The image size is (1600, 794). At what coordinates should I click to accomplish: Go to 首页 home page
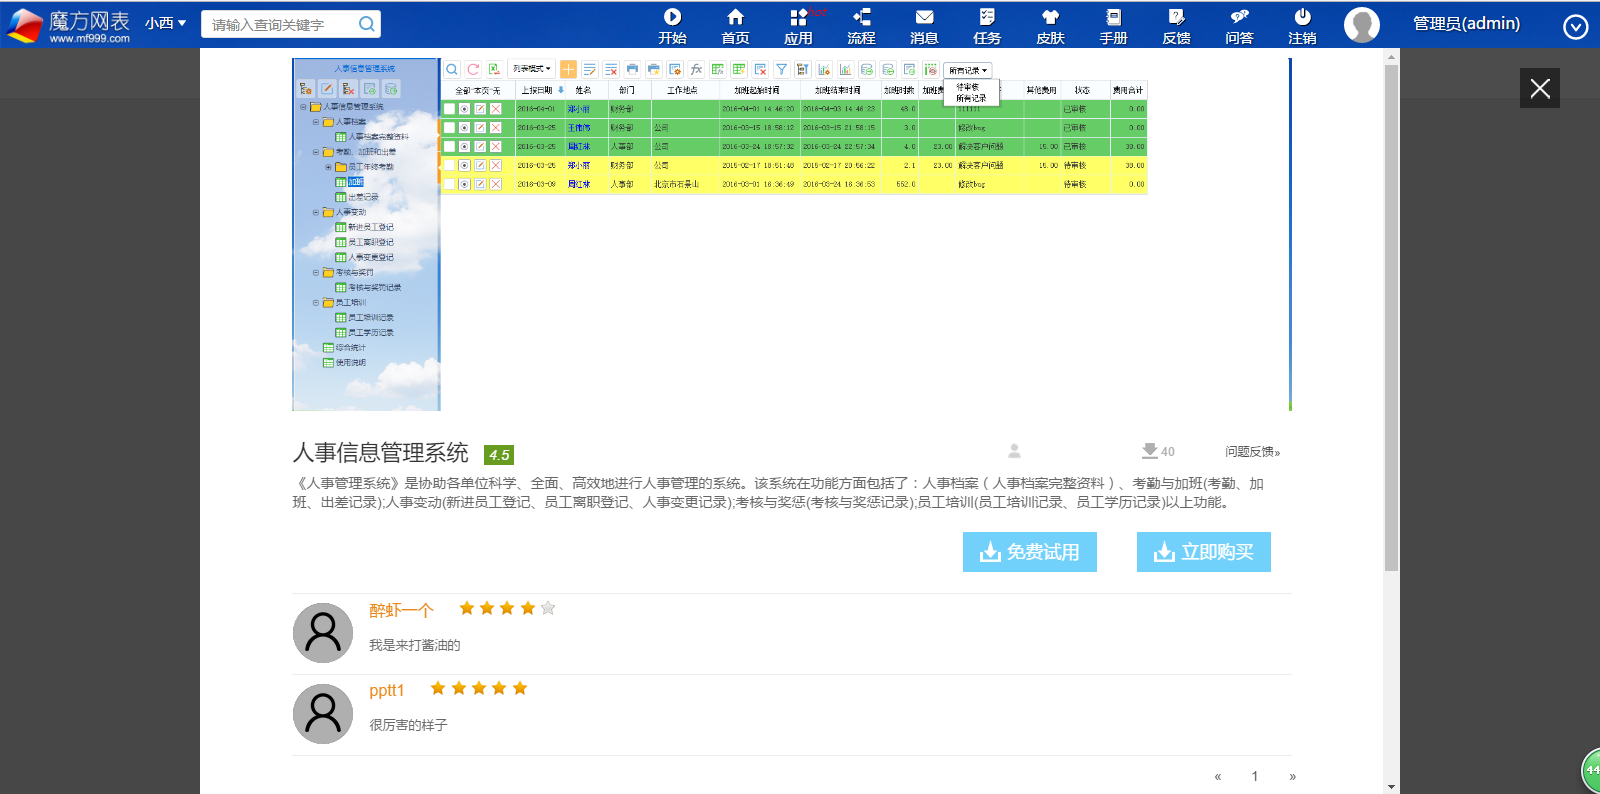click(735, 26)
